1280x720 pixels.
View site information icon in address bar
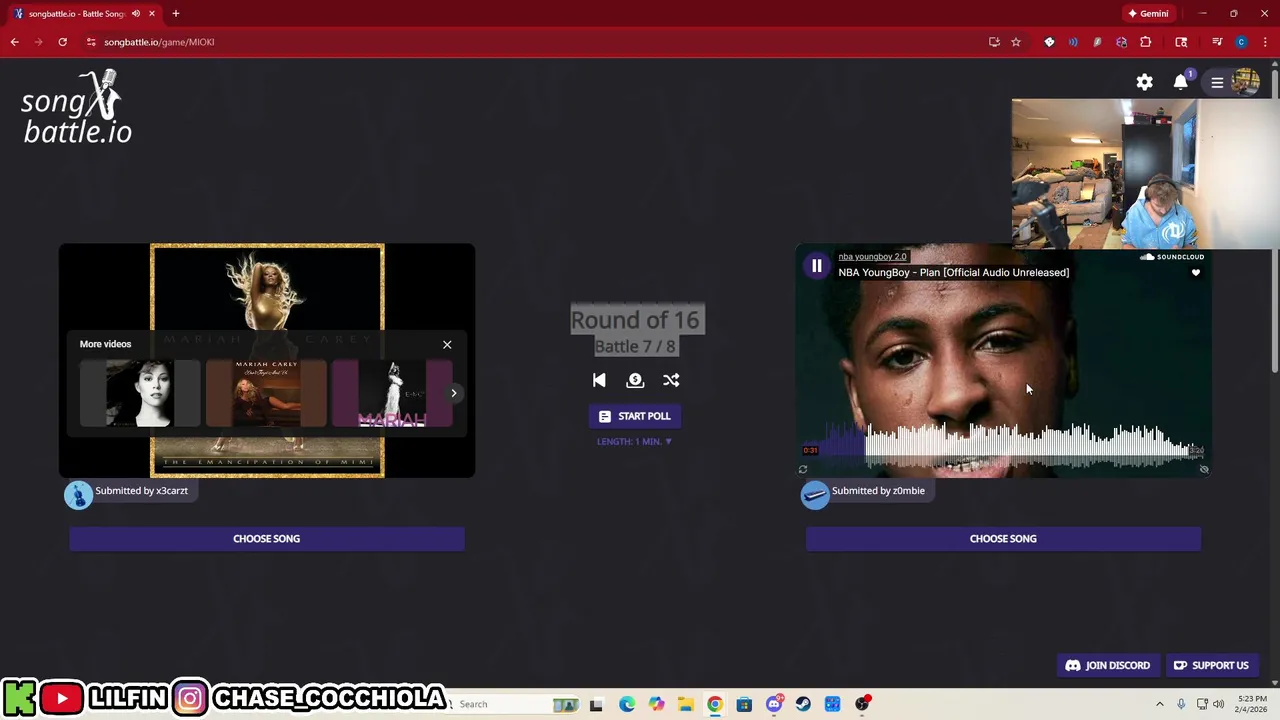click(x=91, y=42)
